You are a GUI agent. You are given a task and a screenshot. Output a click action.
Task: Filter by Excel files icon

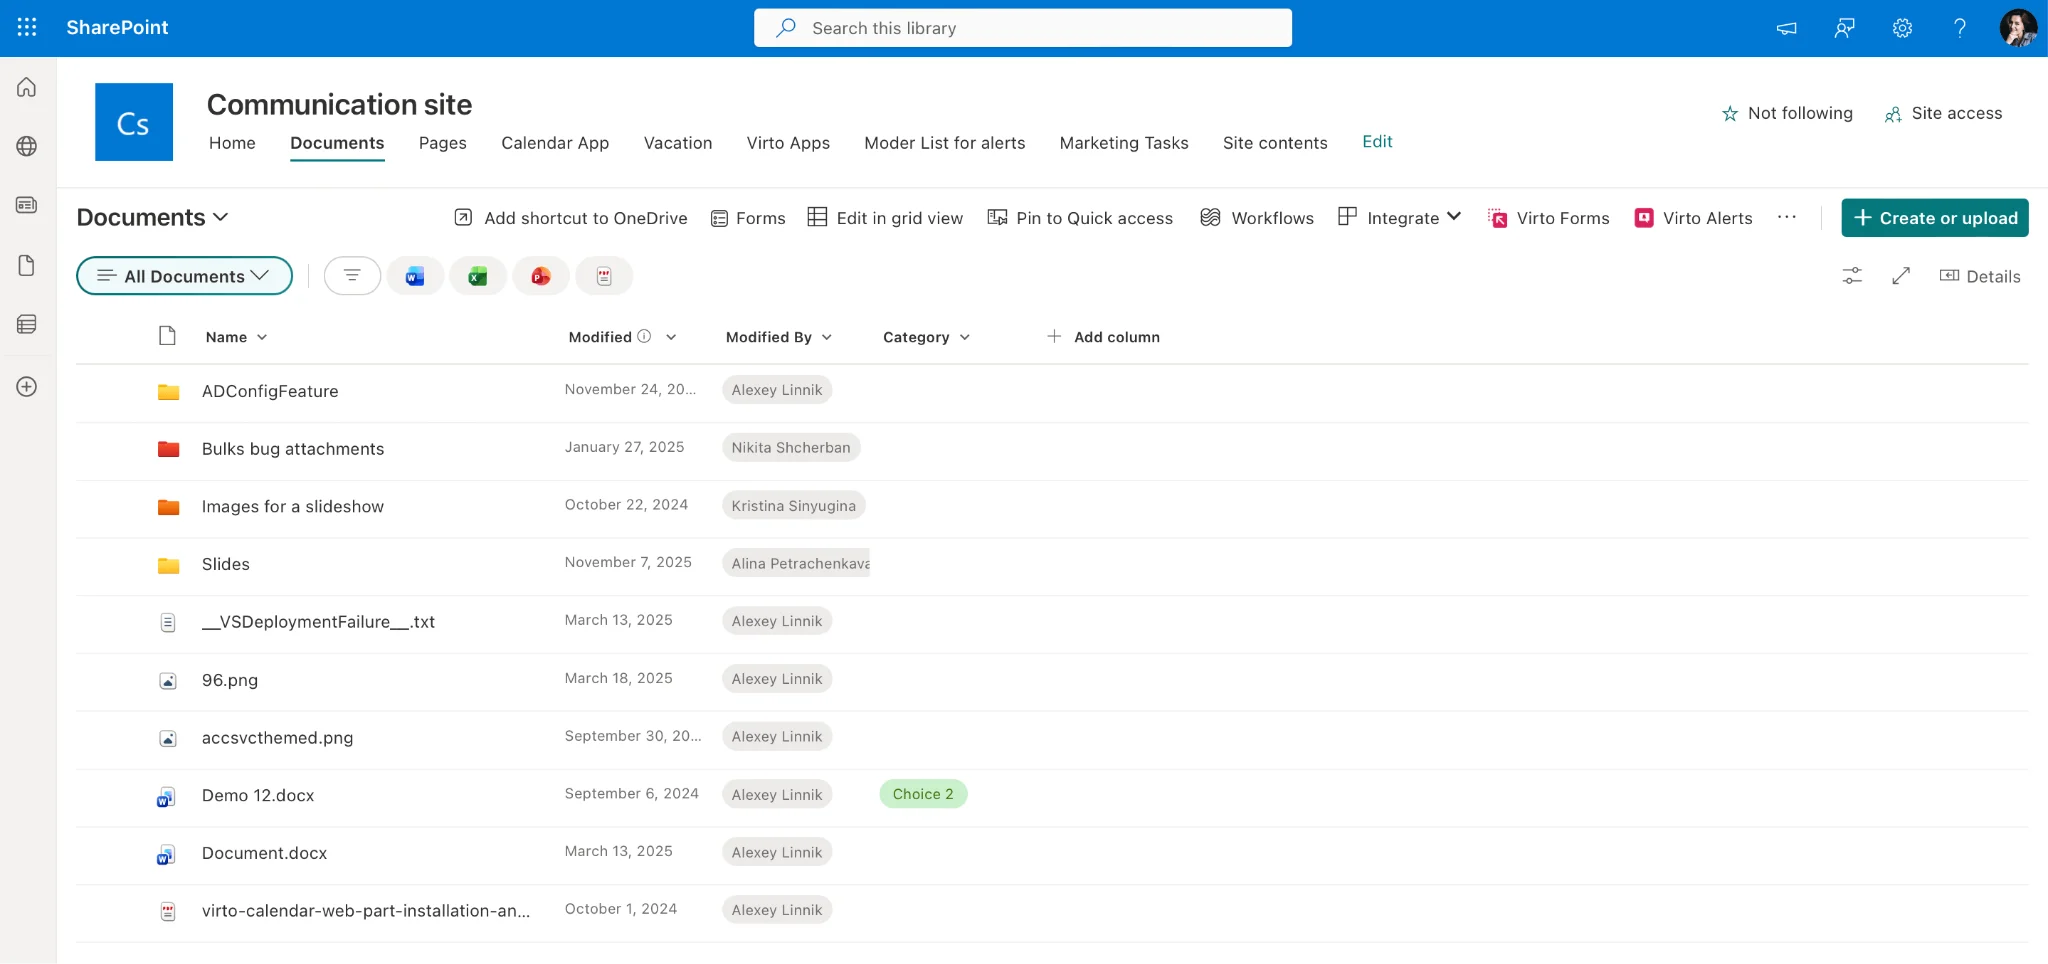pyautogui.click(x=478, y=276)
